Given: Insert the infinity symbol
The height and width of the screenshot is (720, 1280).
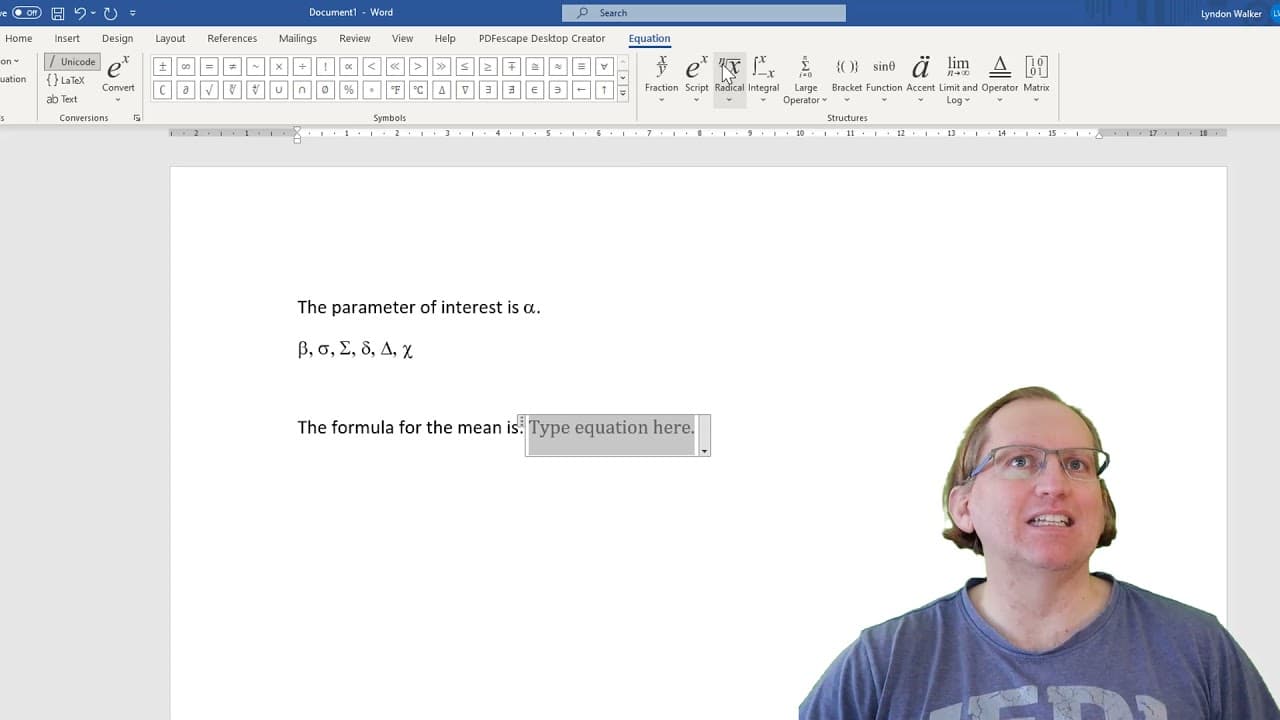Looking at the screenshot, I should [185, 67].
